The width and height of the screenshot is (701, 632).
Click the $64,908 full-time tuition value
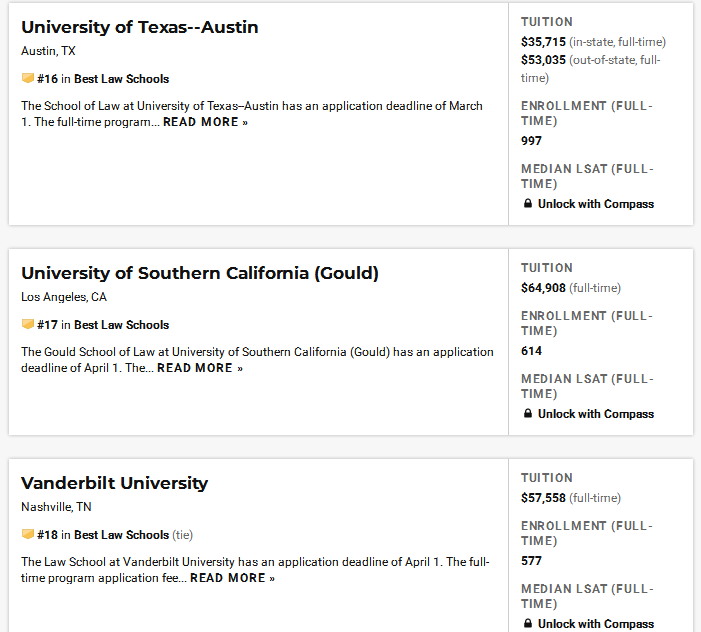[x=543, y=288]
